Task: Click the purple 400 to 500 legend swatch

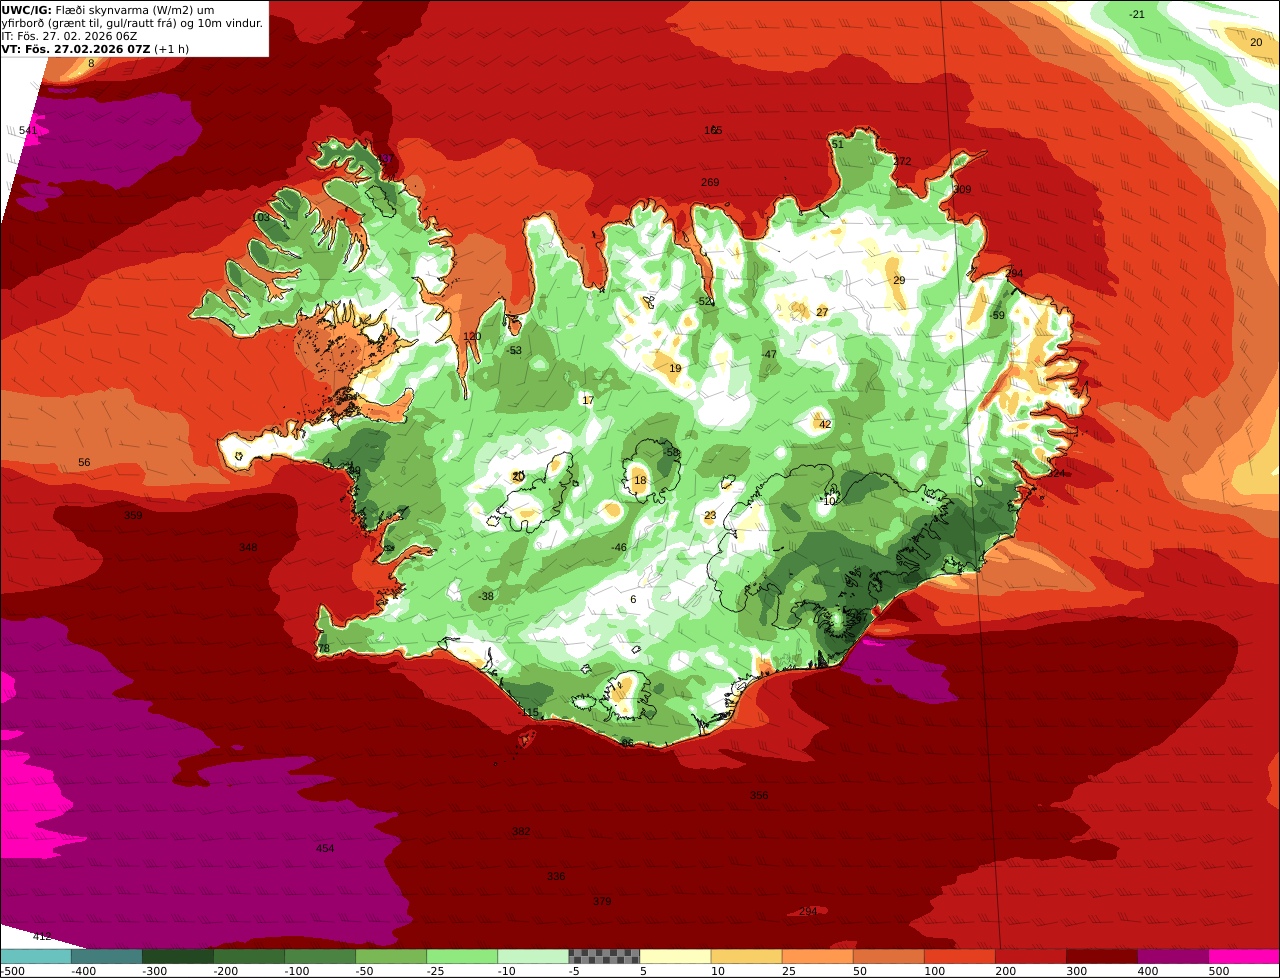Action: [1172, 956]
